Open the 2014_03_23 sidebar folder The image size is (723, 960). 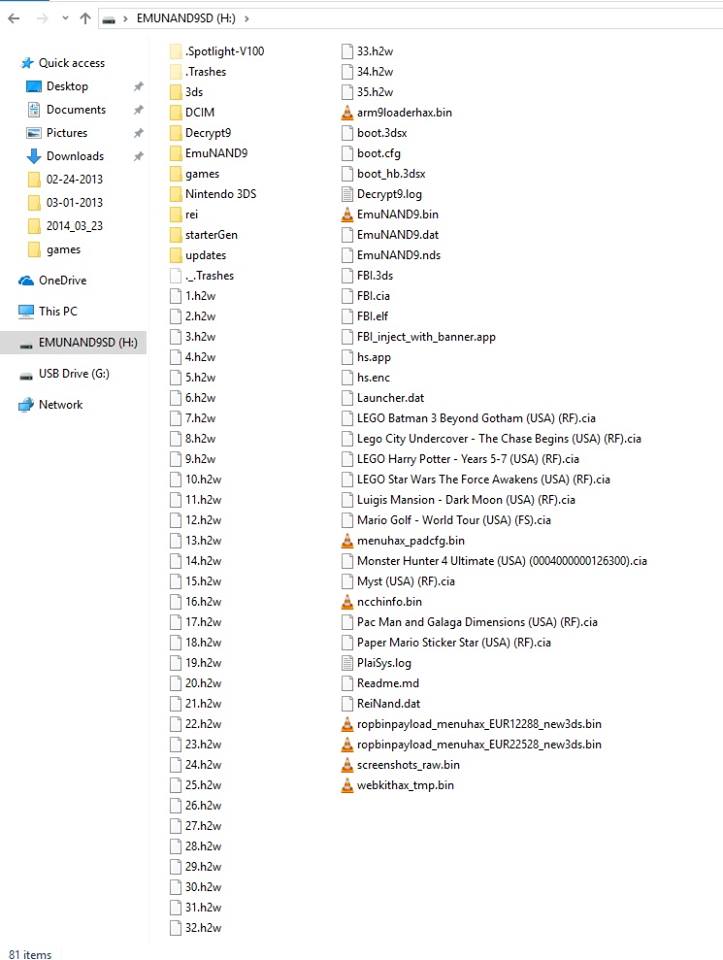click(x=74, y=225)
